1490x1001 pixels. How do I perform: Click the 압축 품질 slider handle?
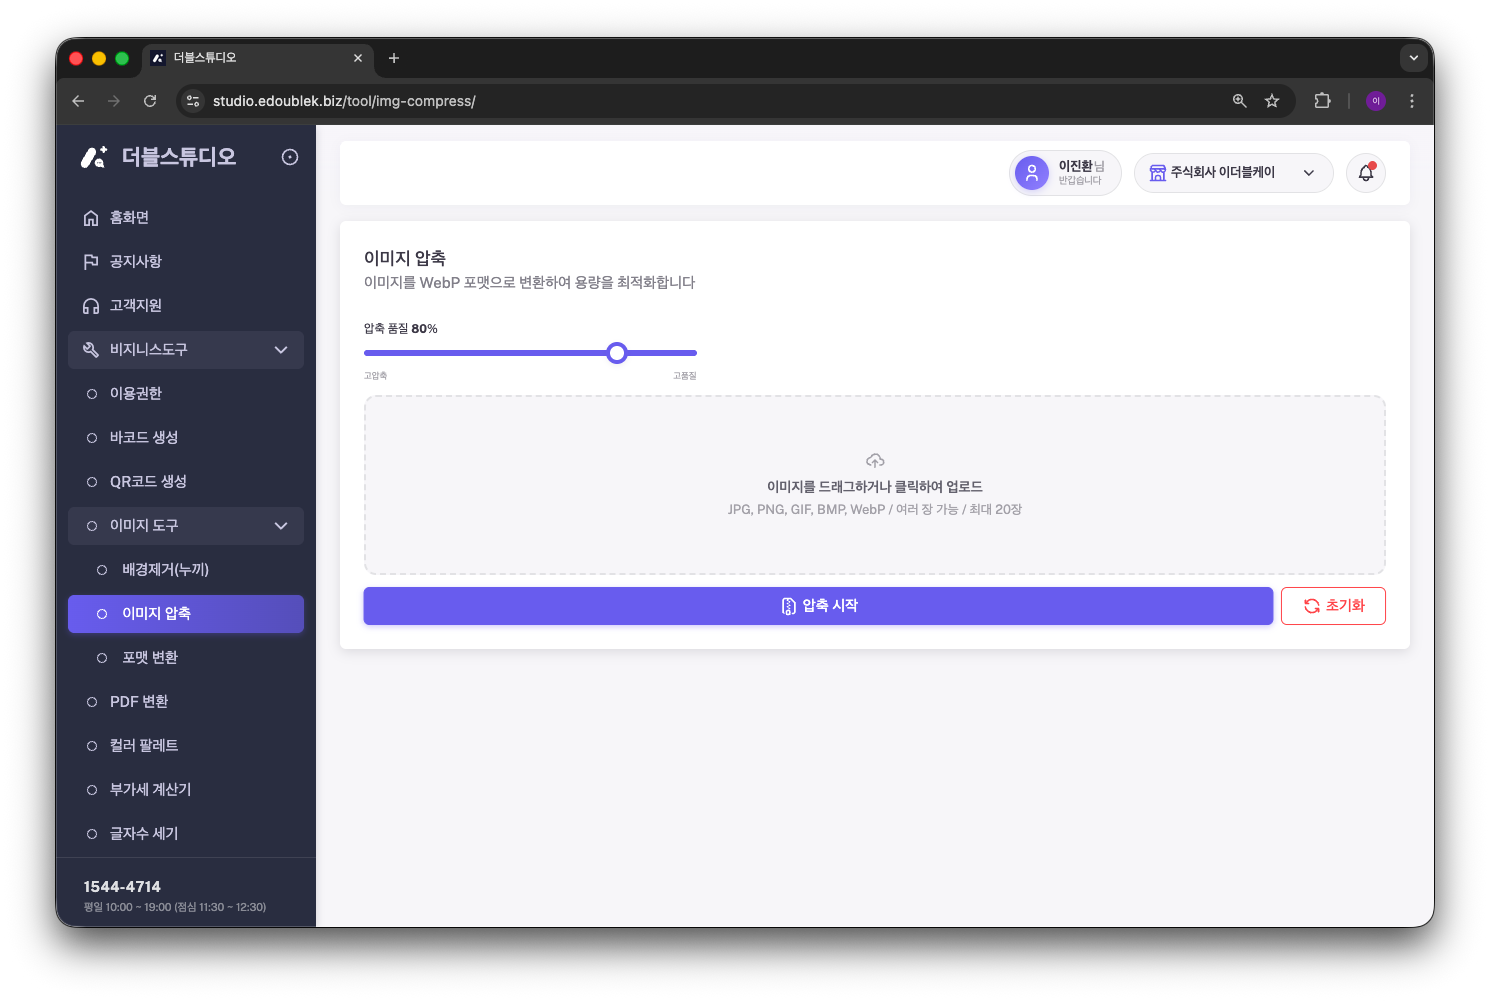617,353
